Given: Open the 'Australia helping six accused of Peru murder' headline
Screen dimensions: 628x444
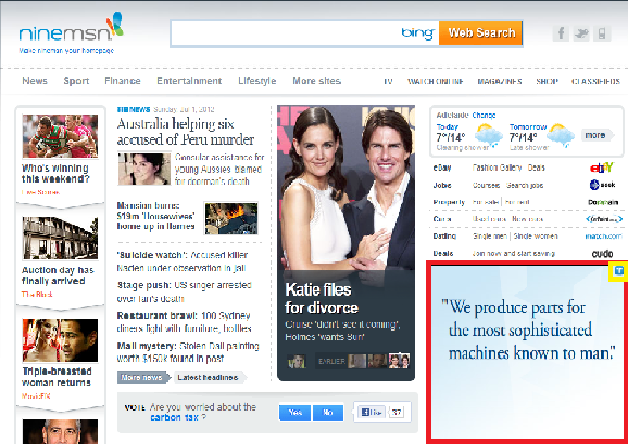Looking at the screenshot, I should click(185, 132).
